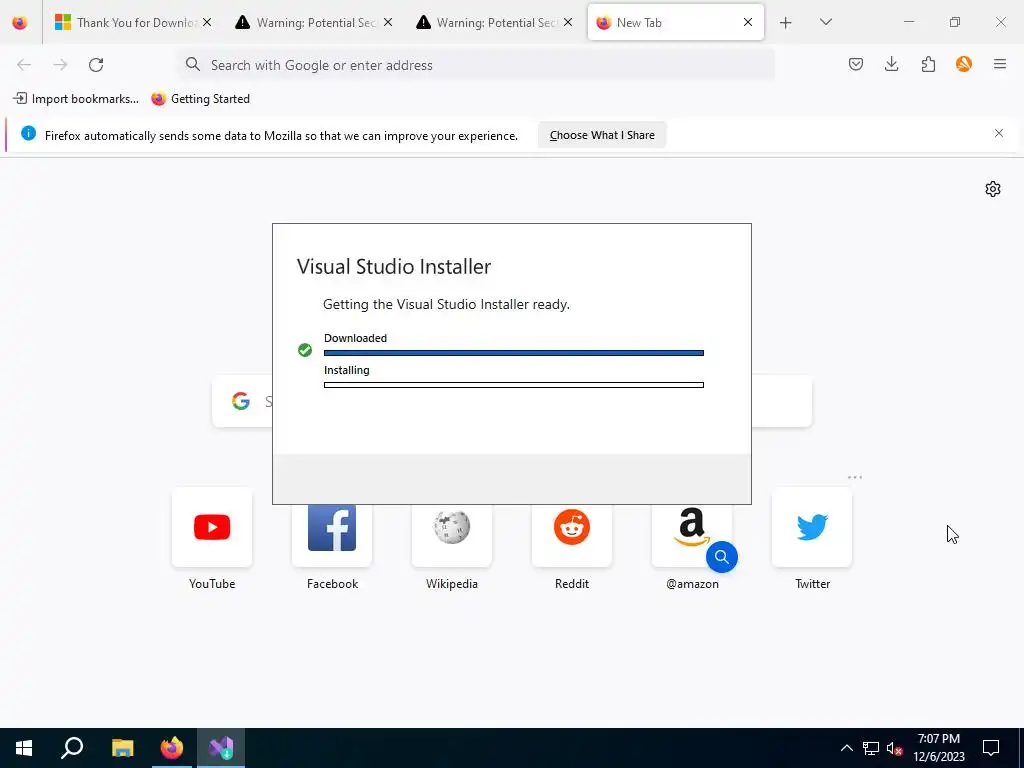Reload the current page

pyautogui.click(x=96, y=65)
